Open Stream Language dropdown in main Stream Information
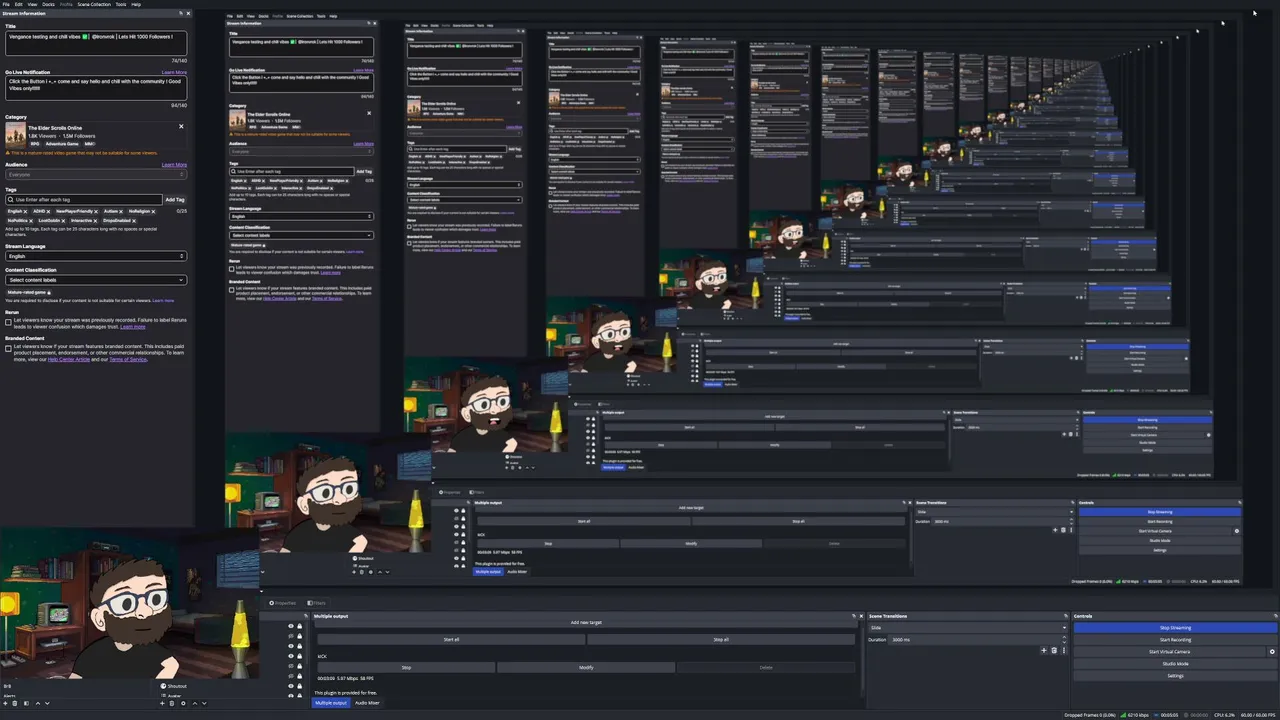 [x=96, y=256]
